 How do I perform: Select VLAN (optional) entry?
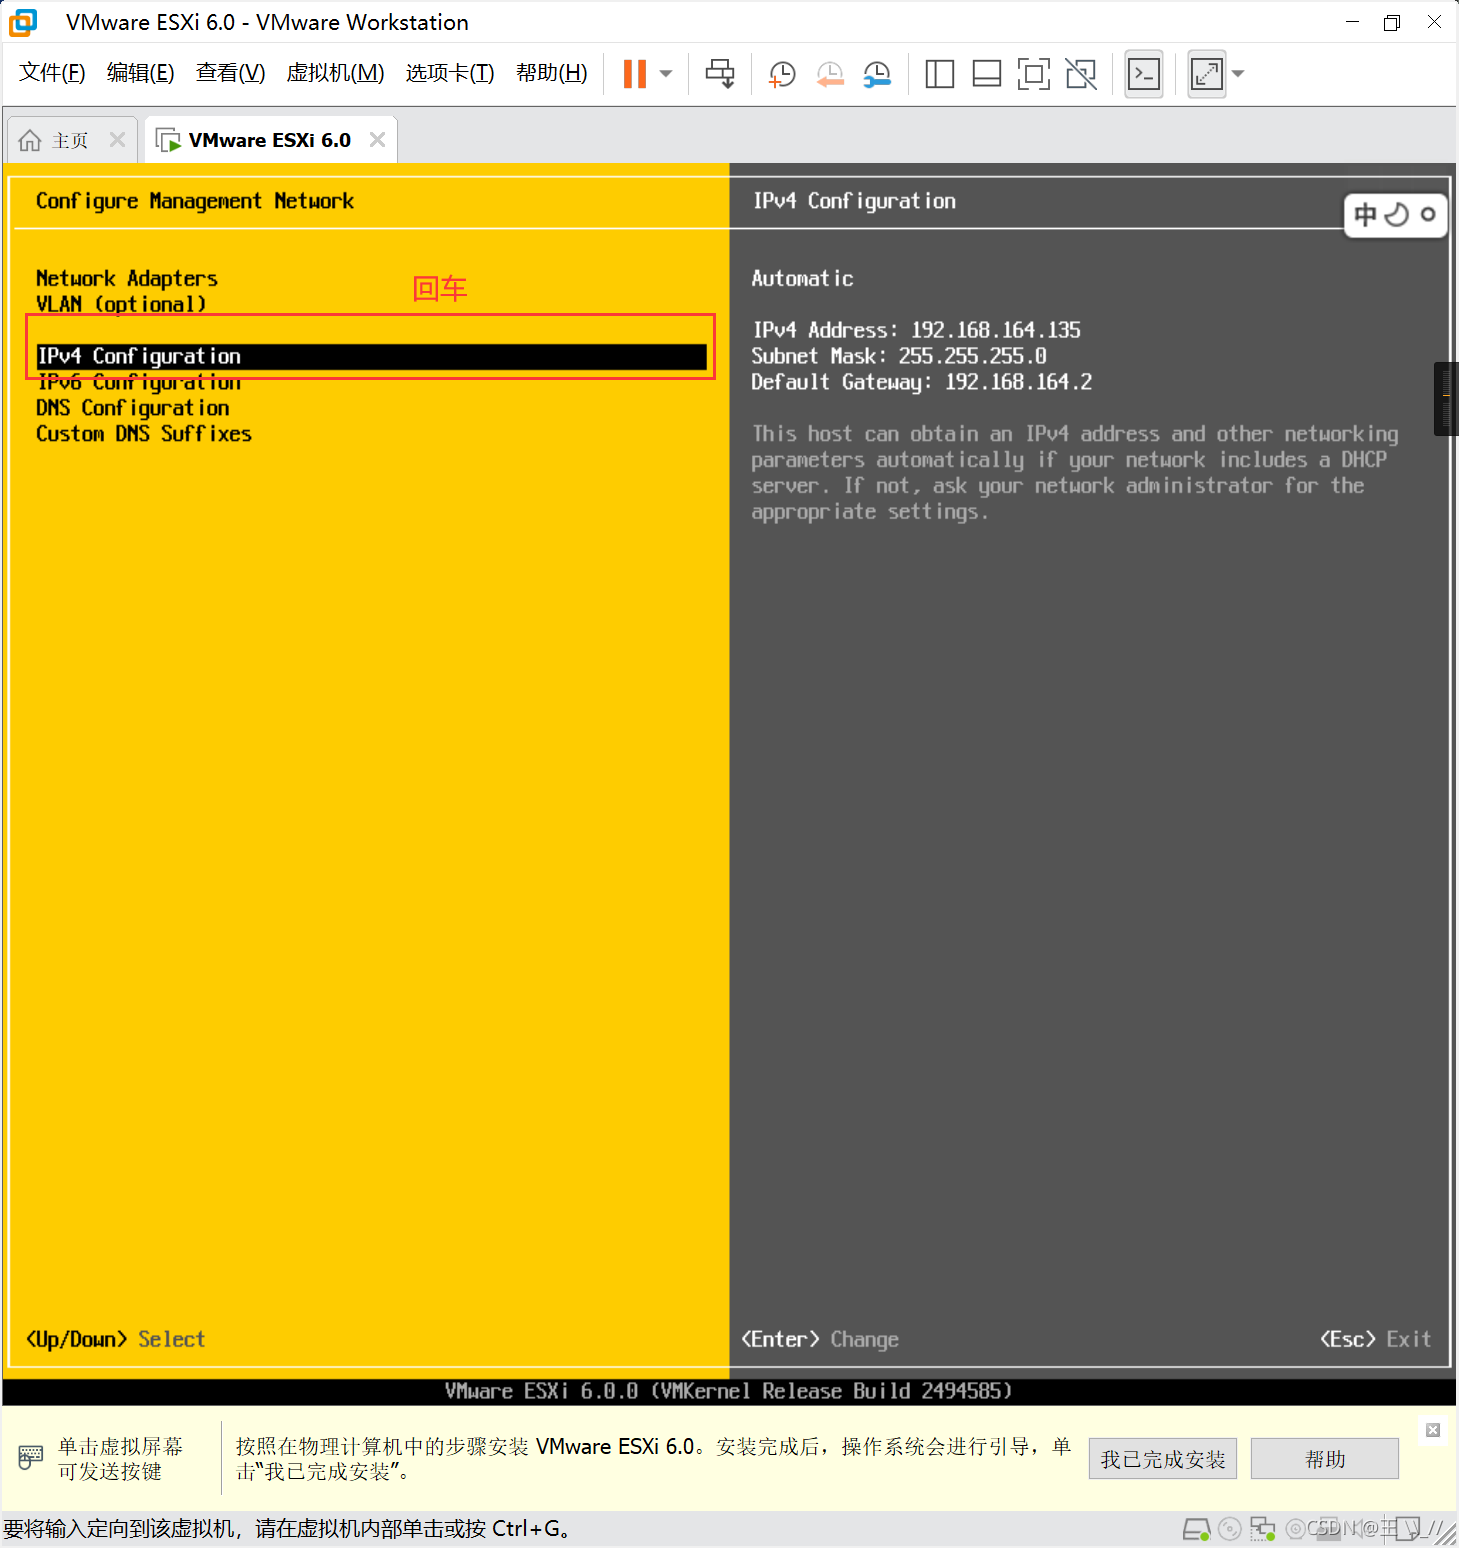pos(121,304)
